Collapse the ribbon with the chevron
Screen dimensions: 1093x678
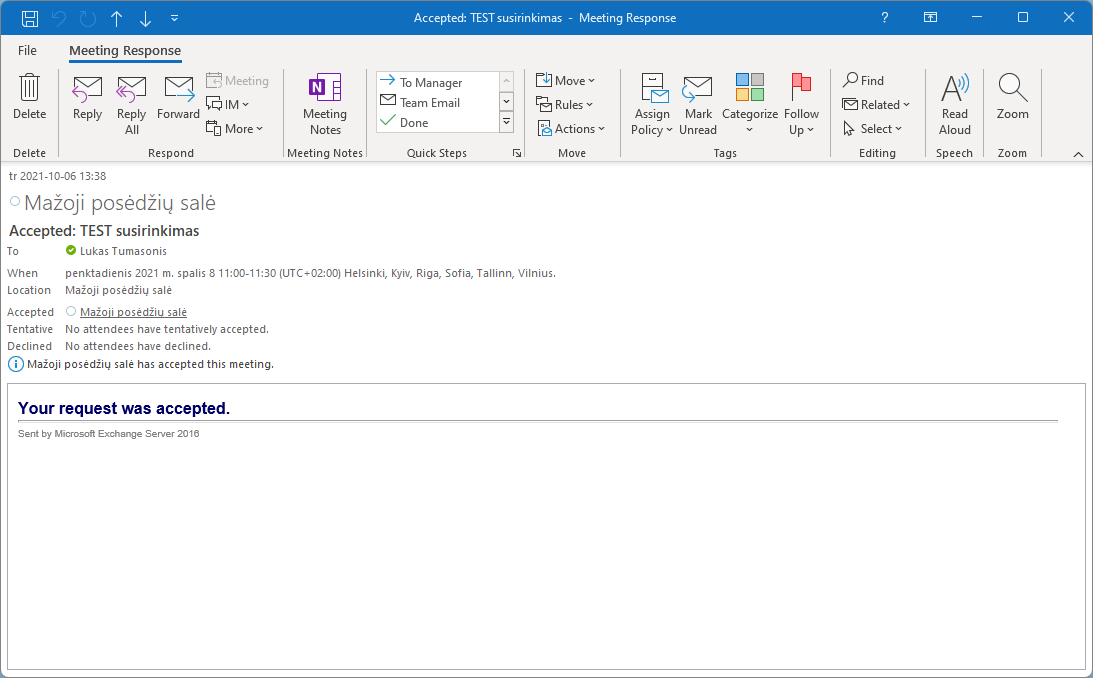point(1078,154)
